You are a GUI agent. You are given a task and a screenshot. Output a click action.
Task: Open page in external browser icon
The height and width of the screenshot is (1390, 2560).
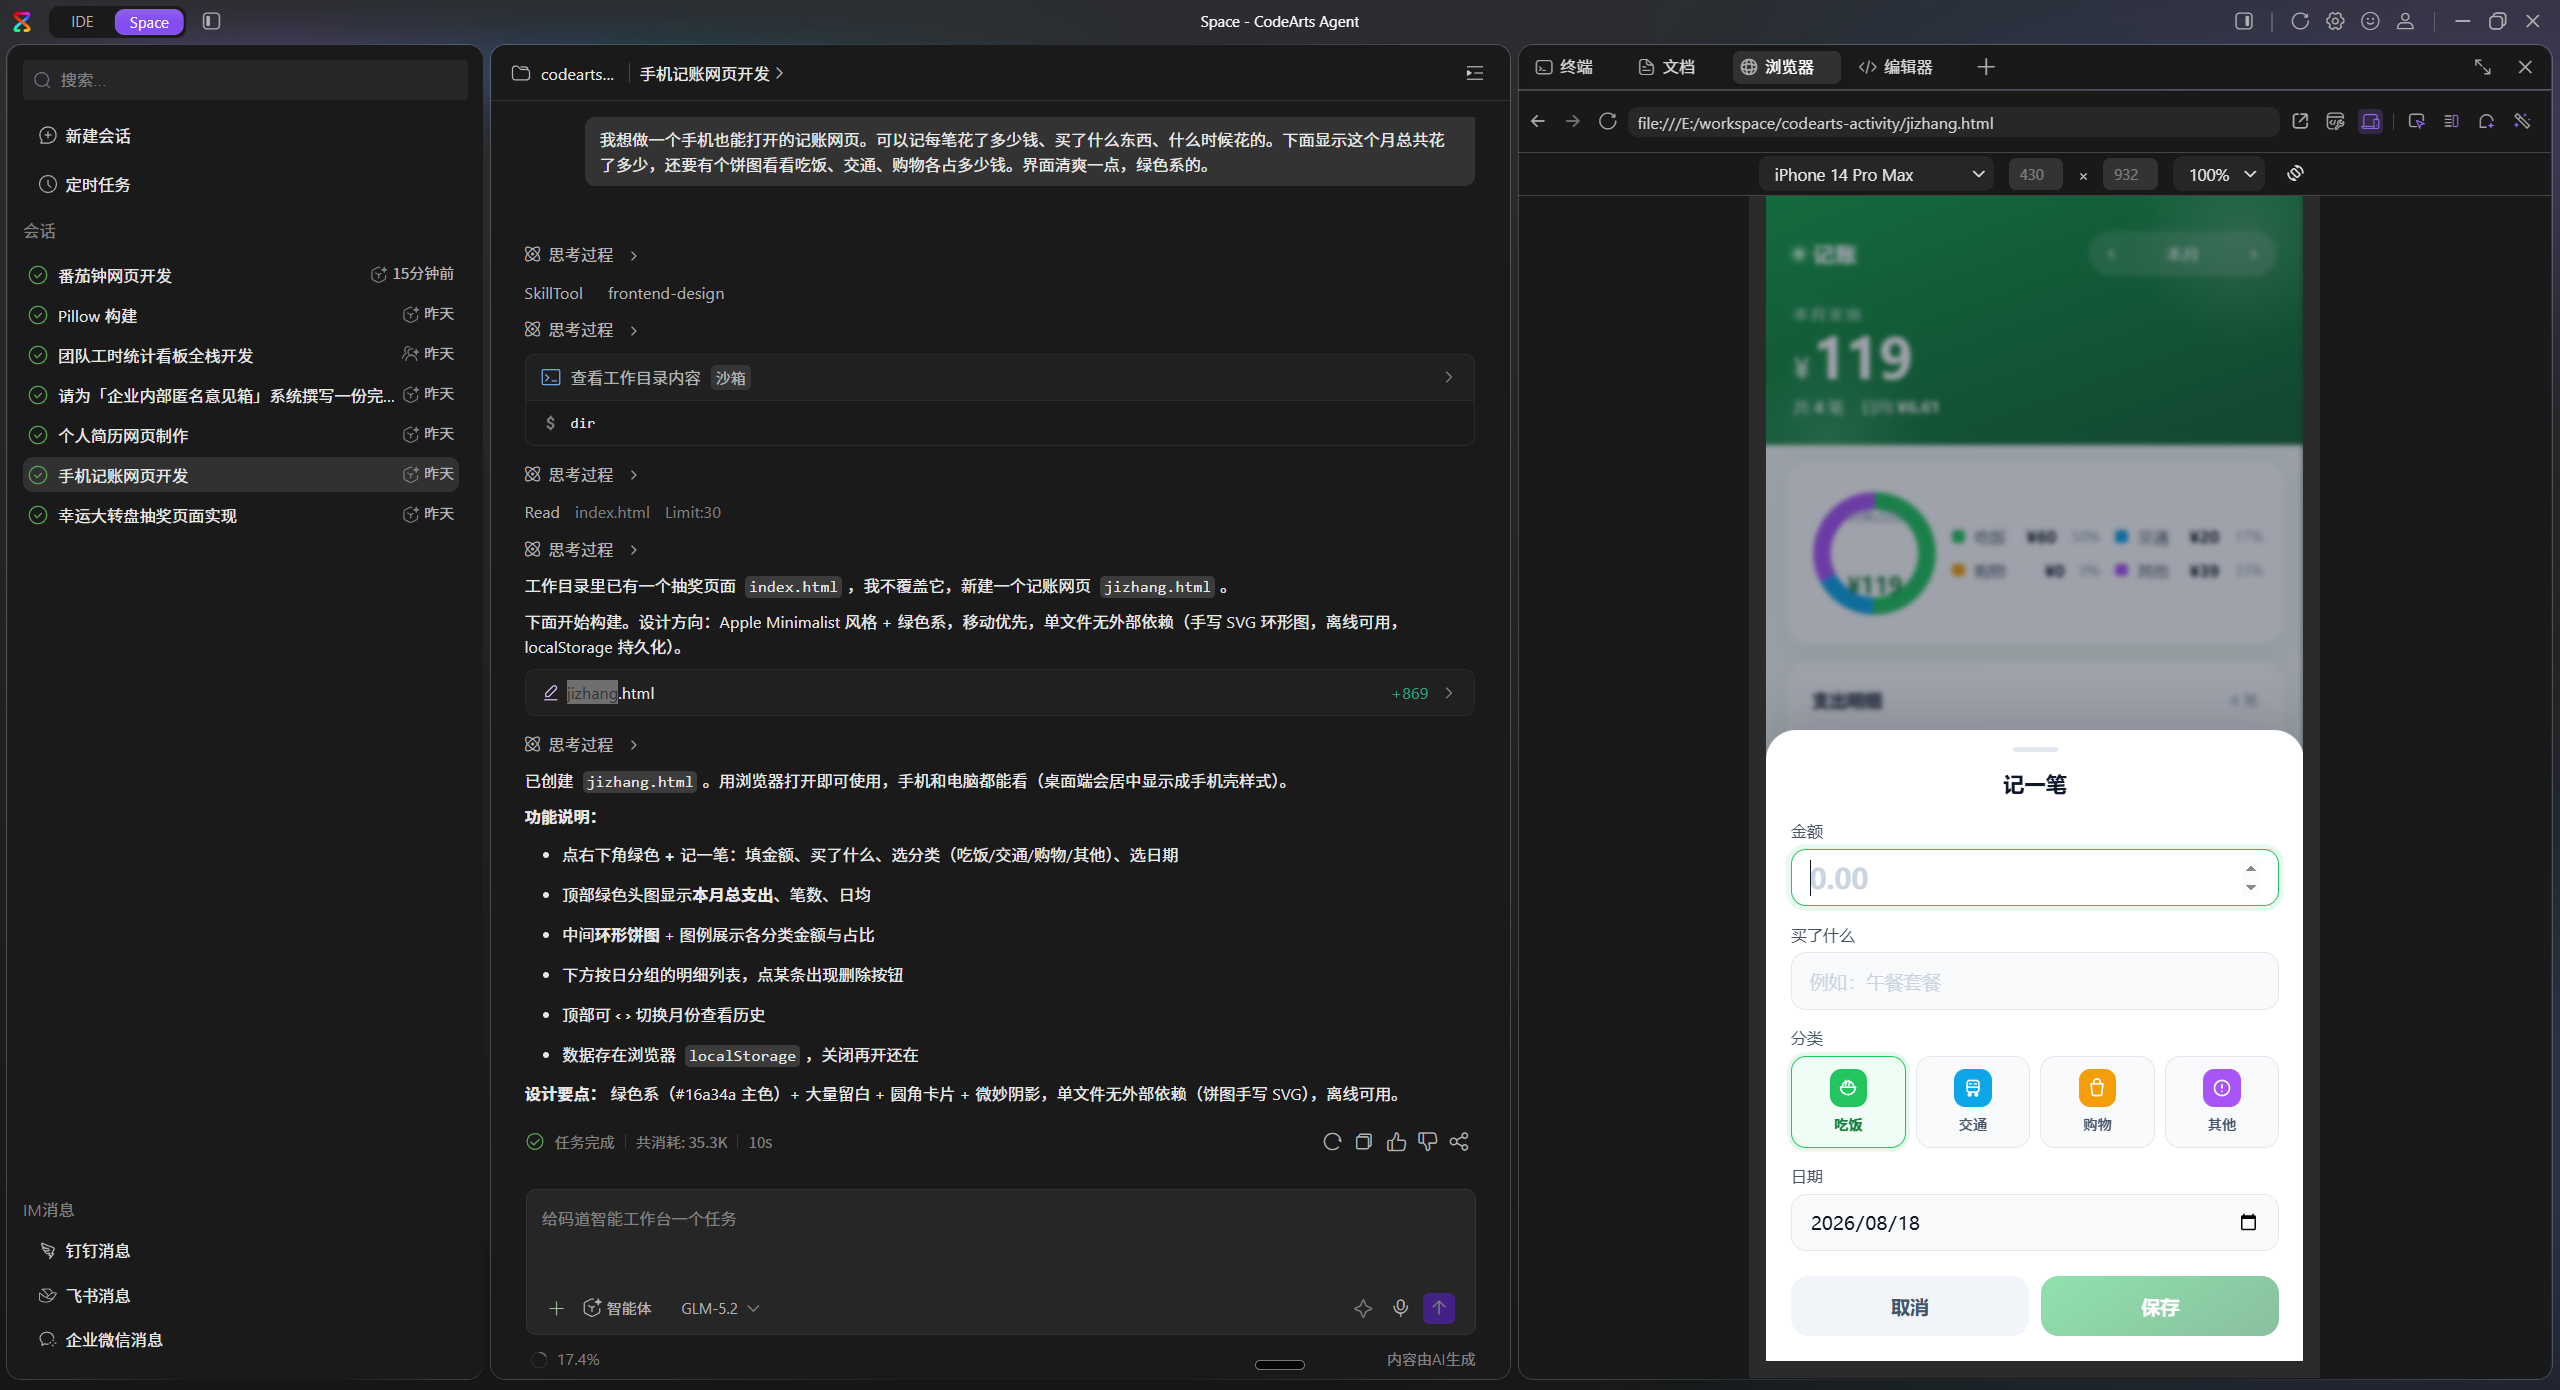tap(2300, 121)
